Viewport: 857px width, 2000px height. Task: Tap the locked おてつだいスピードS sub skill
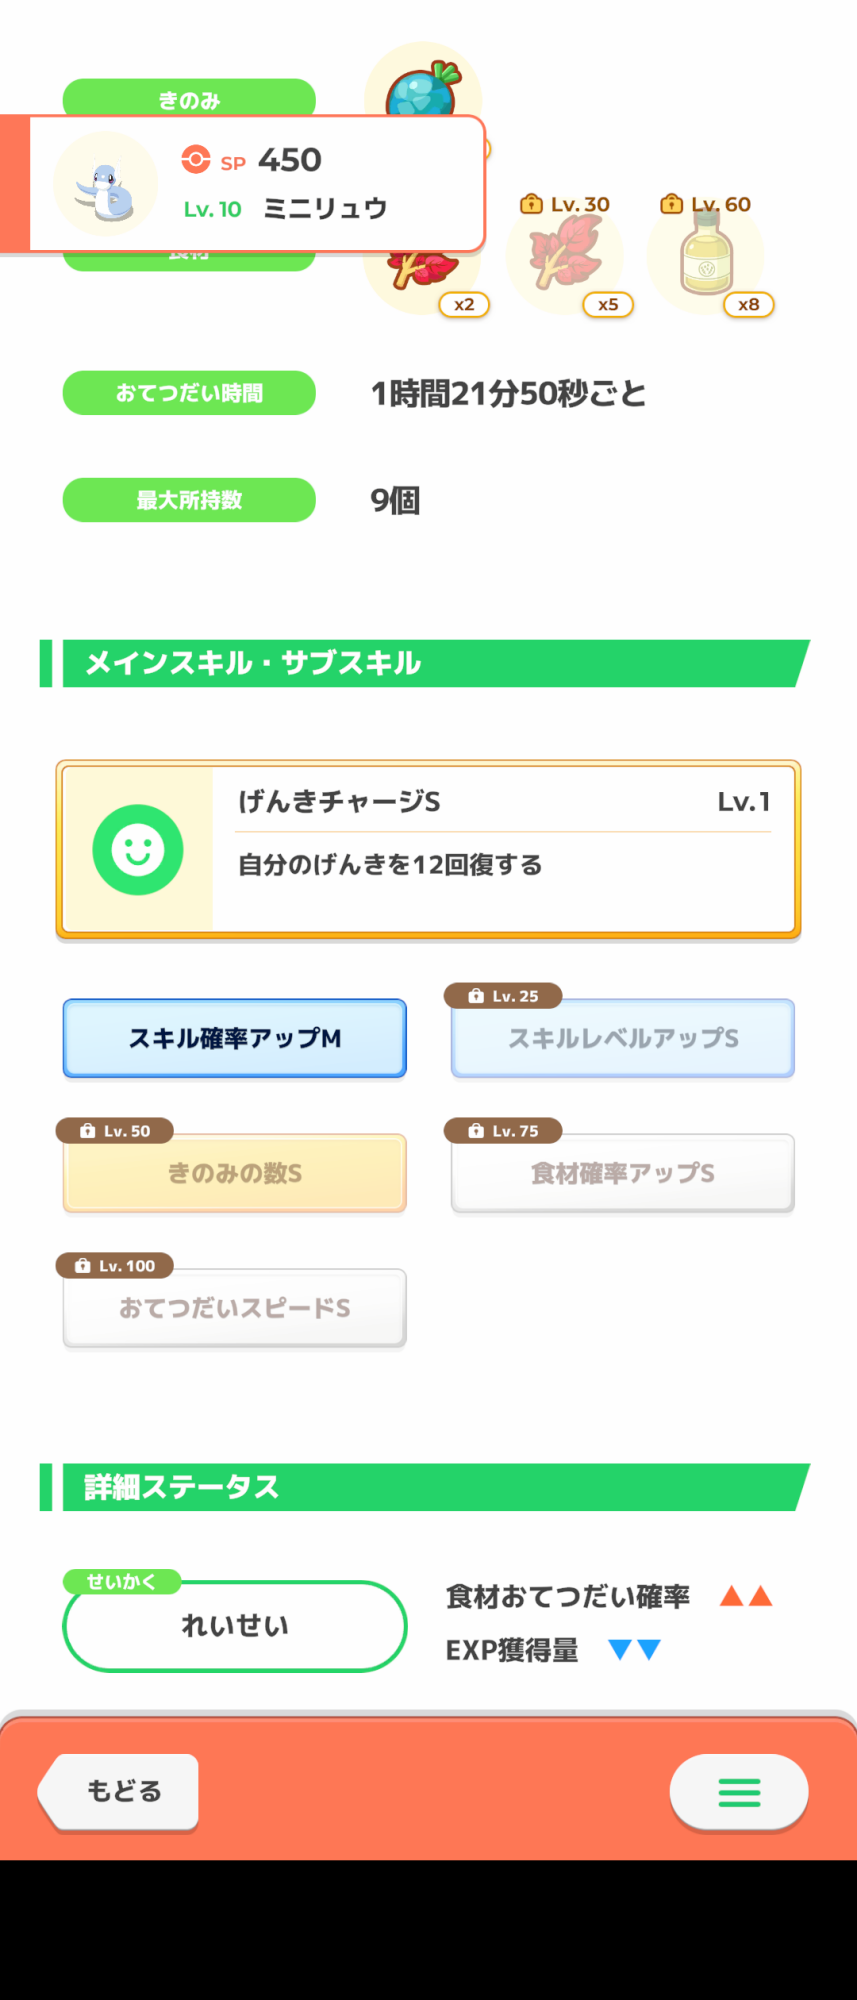(235, 1308)
